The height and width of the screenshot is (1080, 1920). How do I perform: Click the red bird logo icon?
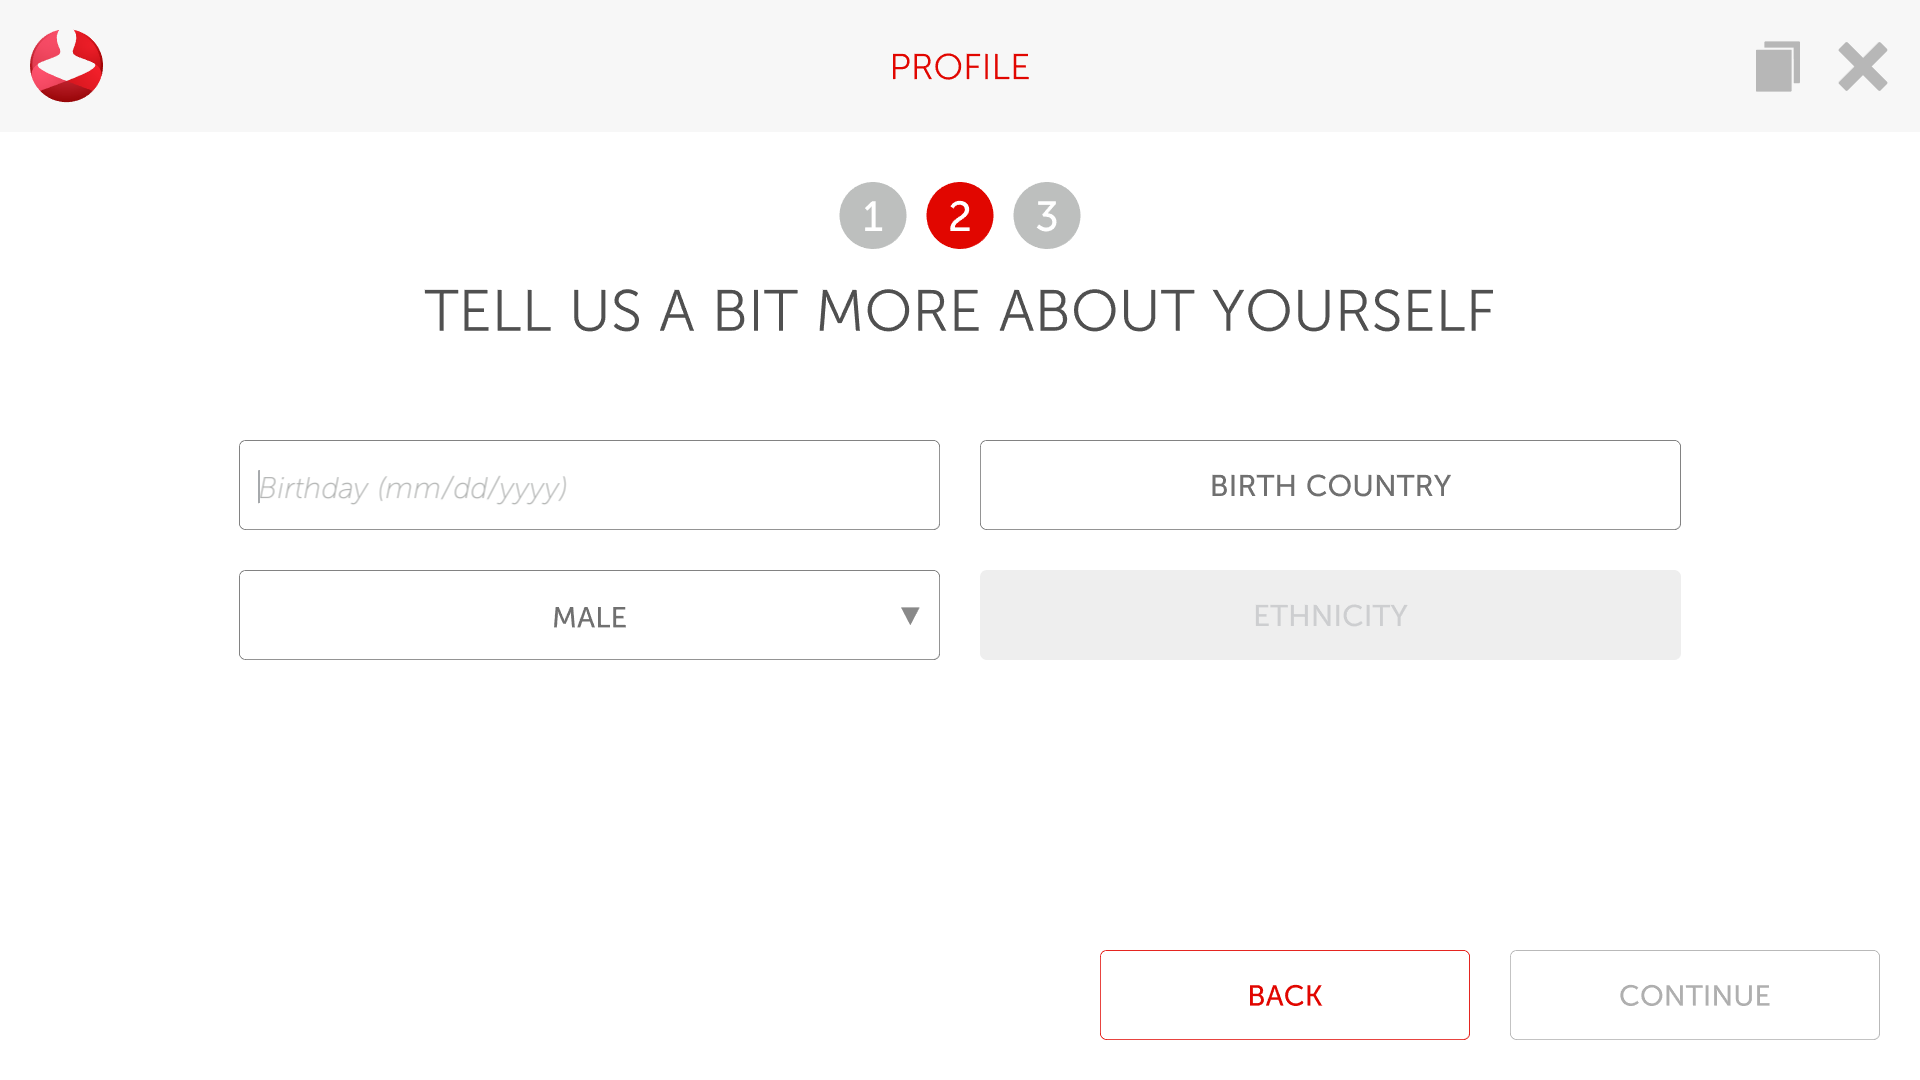[x=66, y=66]
